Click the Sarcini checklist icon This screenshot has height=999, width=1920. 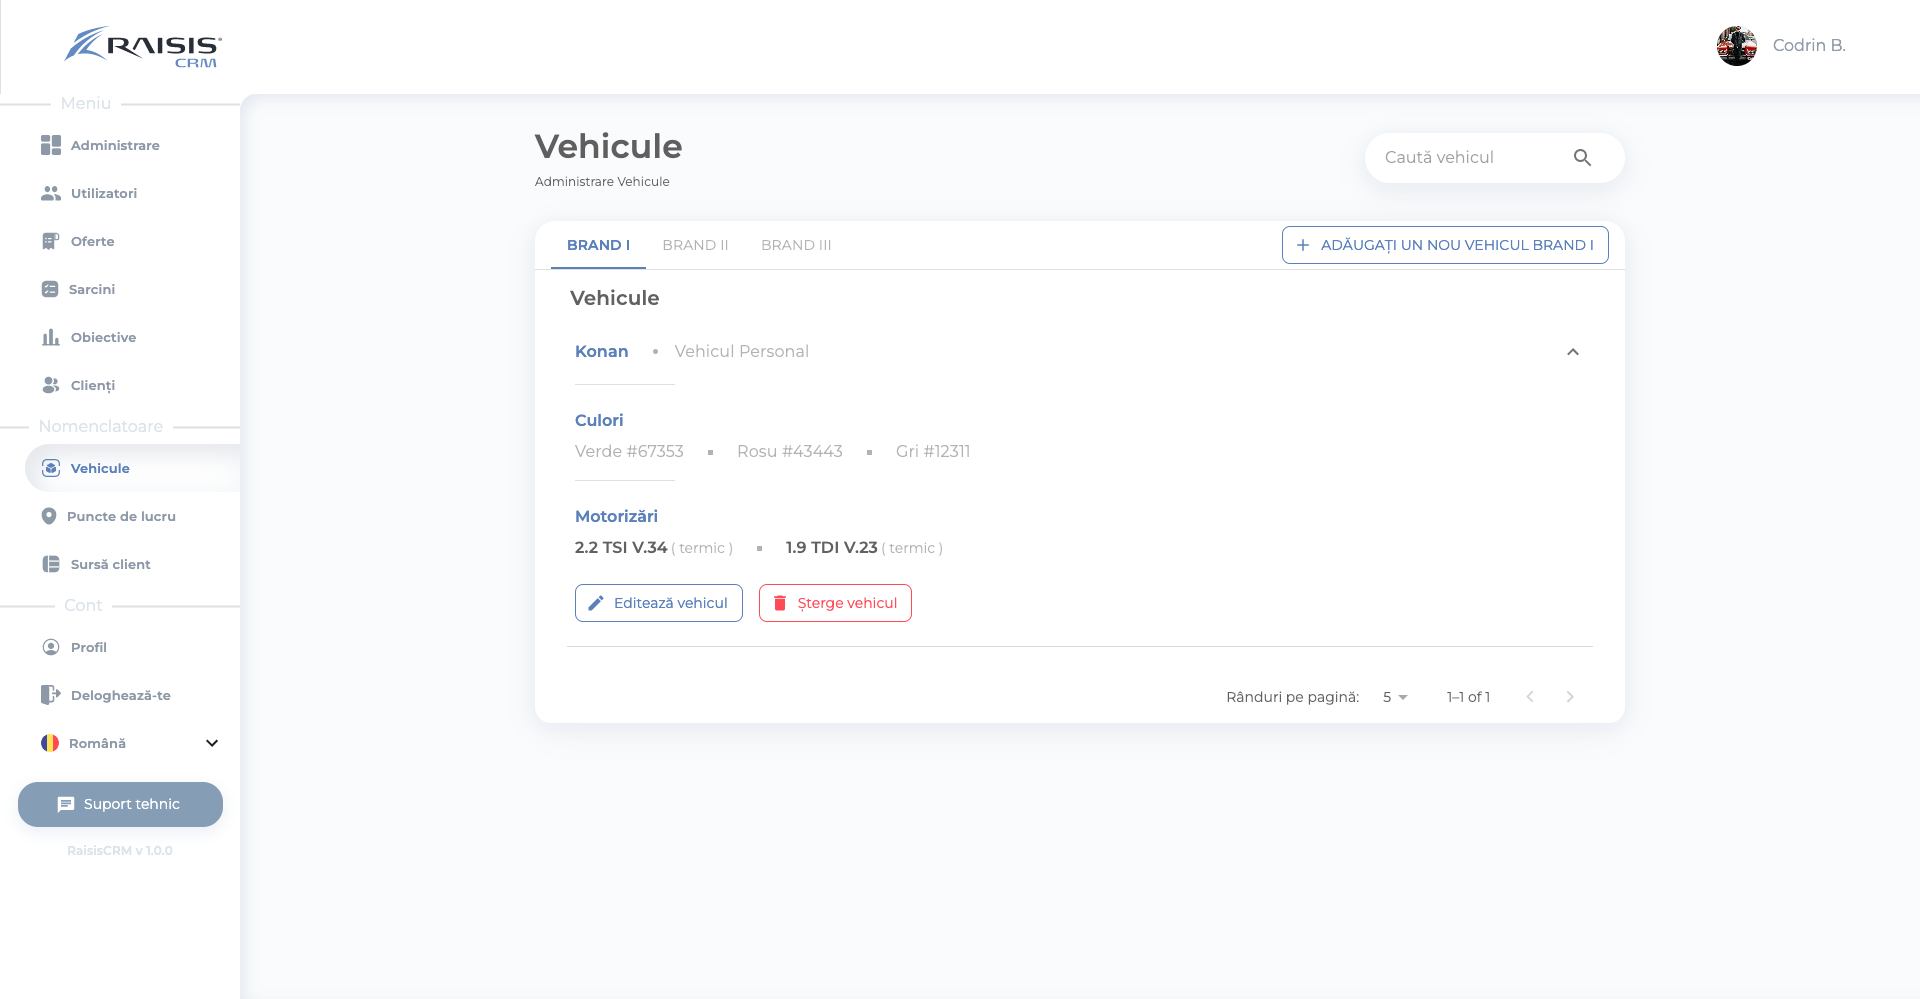tap(50, 289)
